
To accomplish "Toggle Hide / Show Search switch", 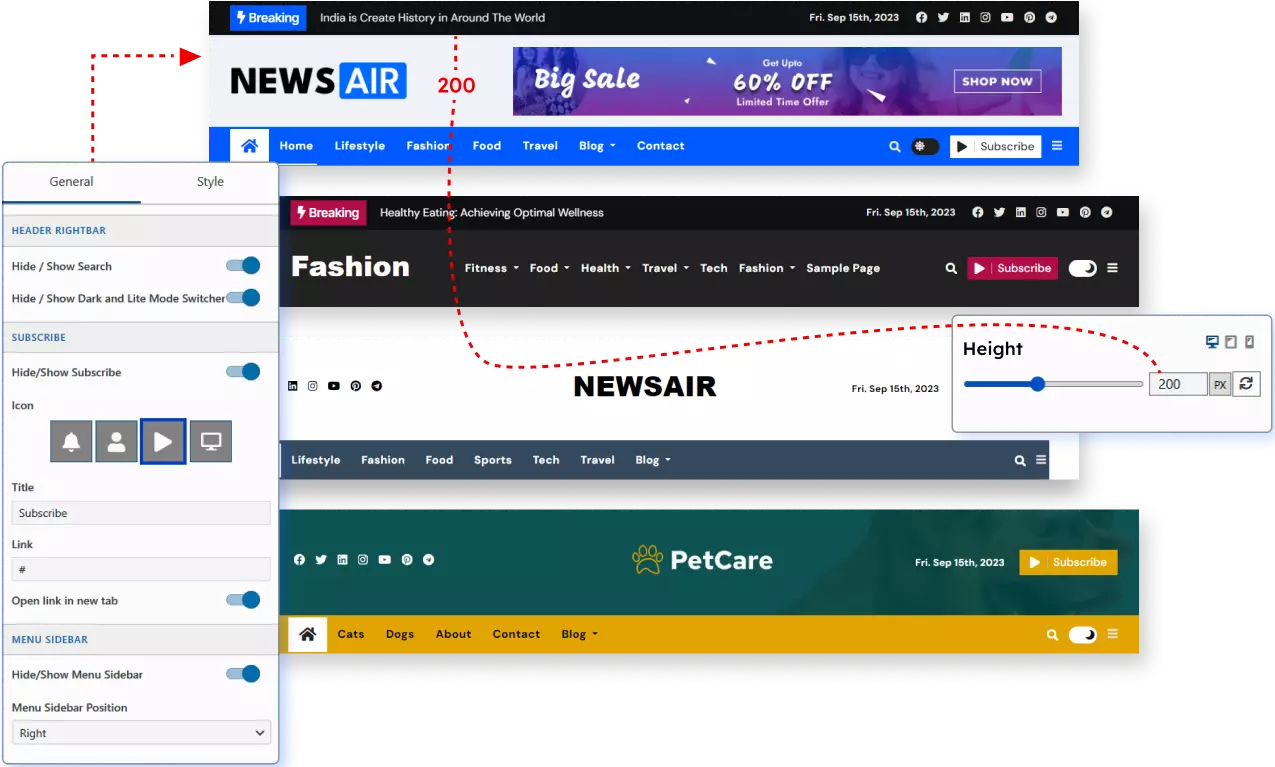I will point(243,265).
